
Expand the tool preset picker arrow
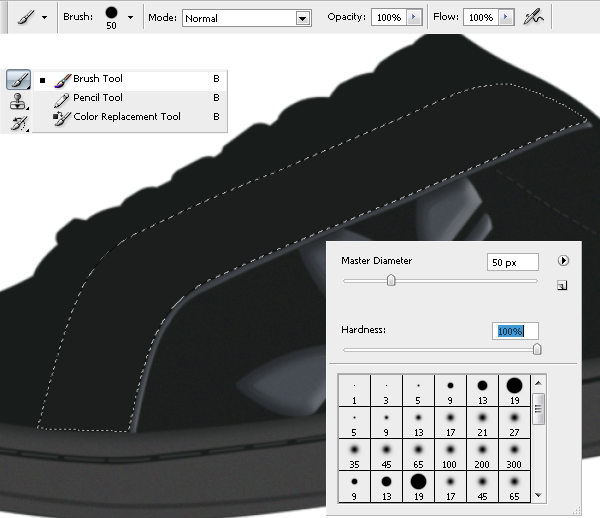pyautogui.click(x=44, y=17)
